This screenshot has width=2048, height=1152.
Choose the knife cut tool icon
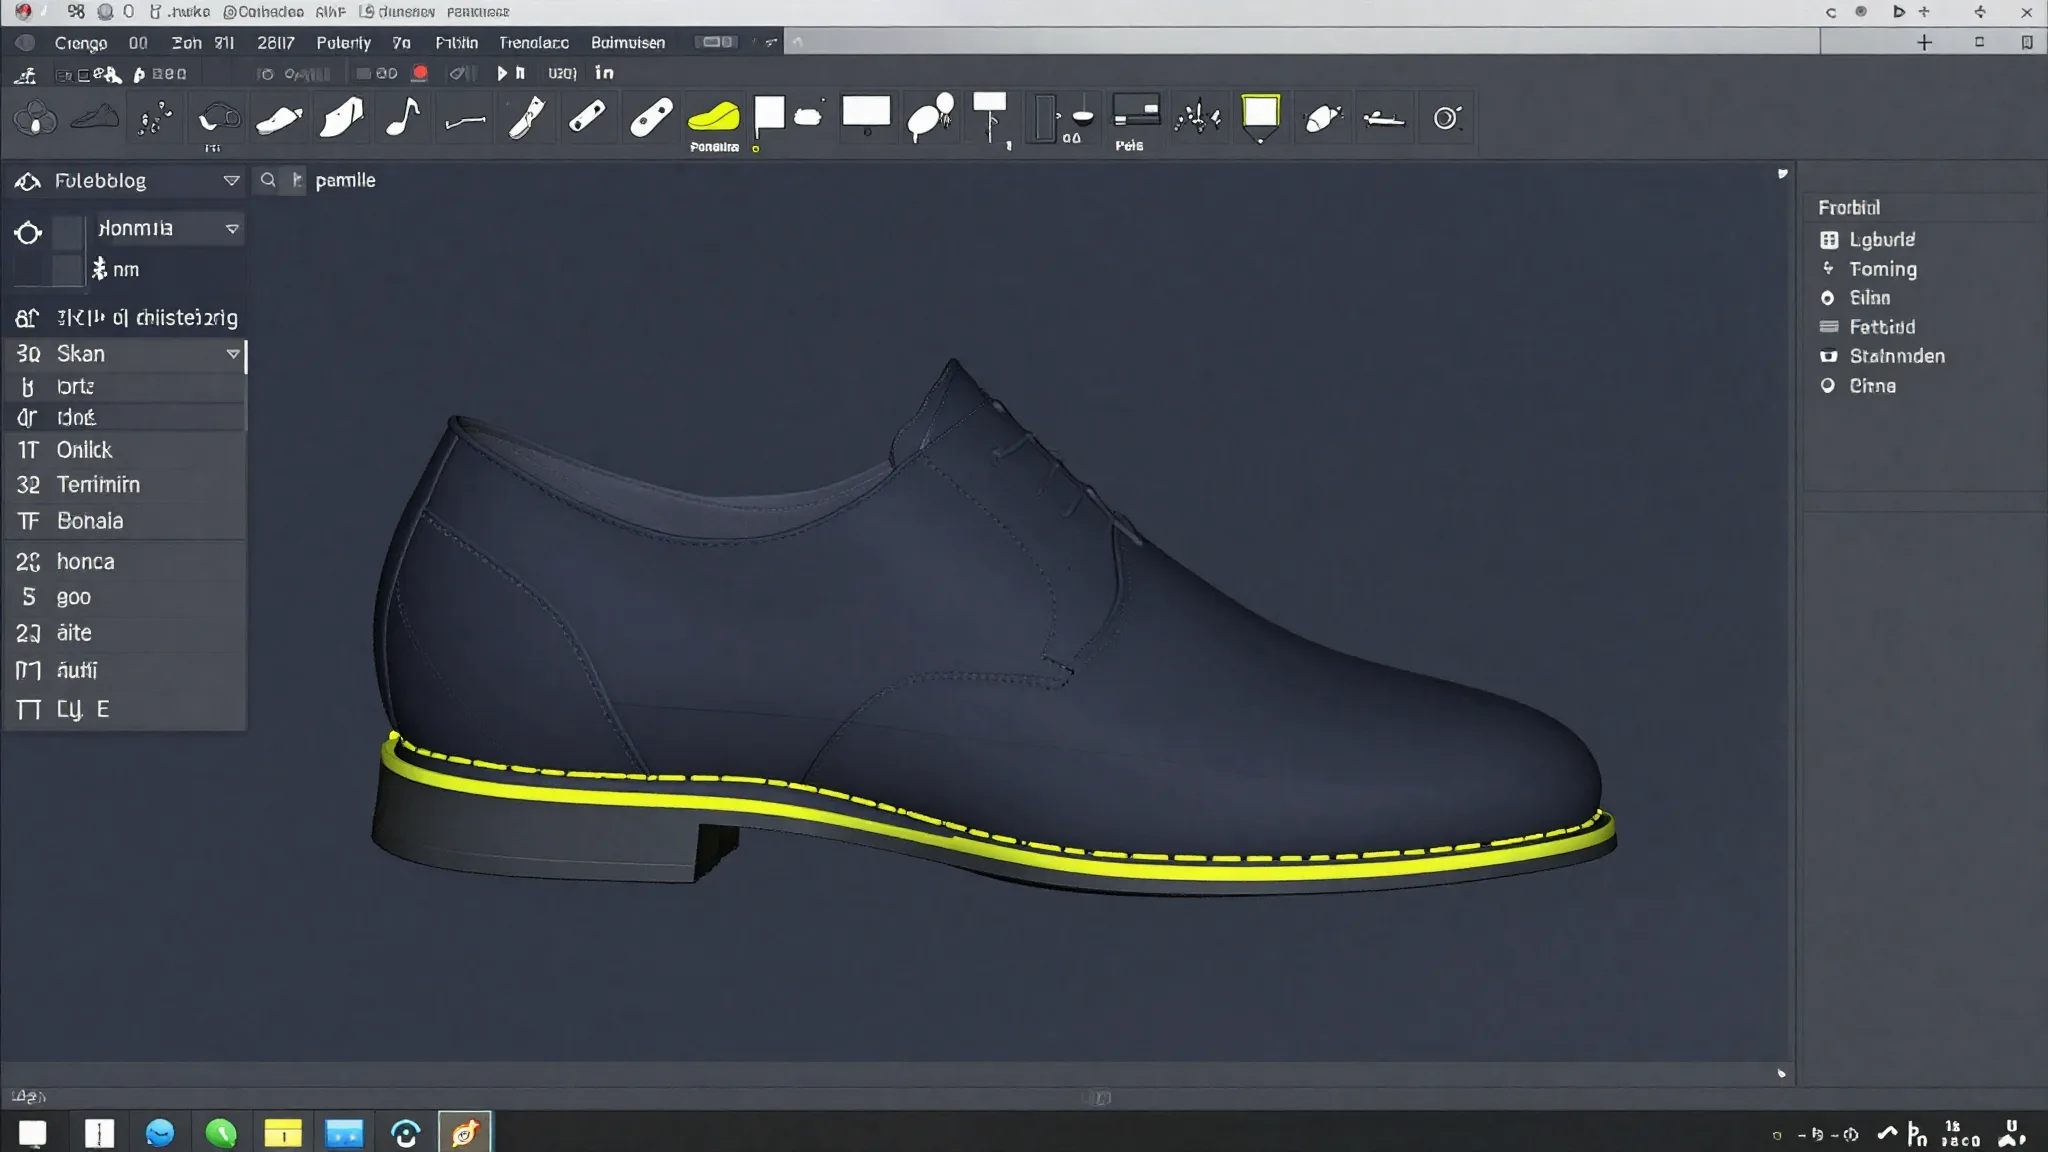(x=527, y=118)
